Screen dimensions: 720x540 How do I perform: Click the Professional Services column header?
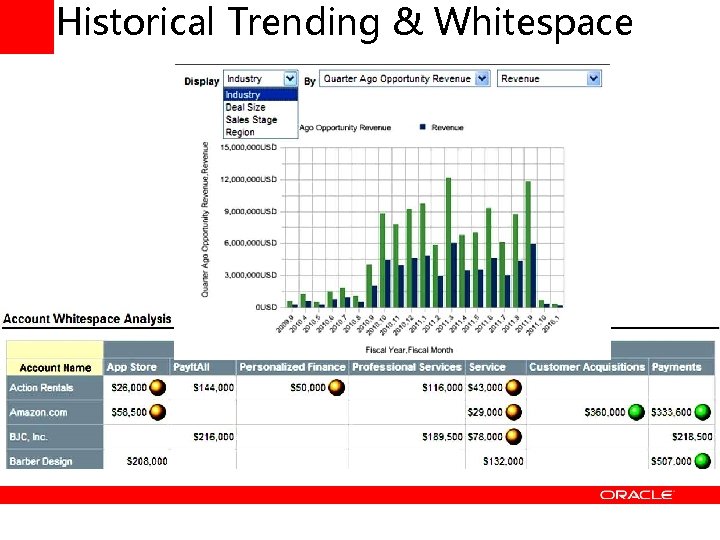[407, 367]
